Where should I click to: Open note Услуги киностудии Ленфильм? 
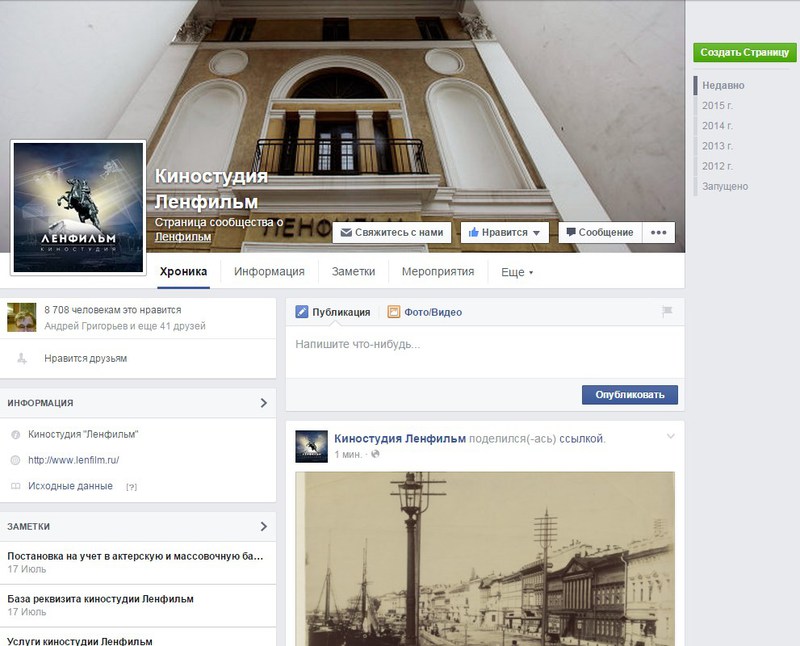(80, 641)
